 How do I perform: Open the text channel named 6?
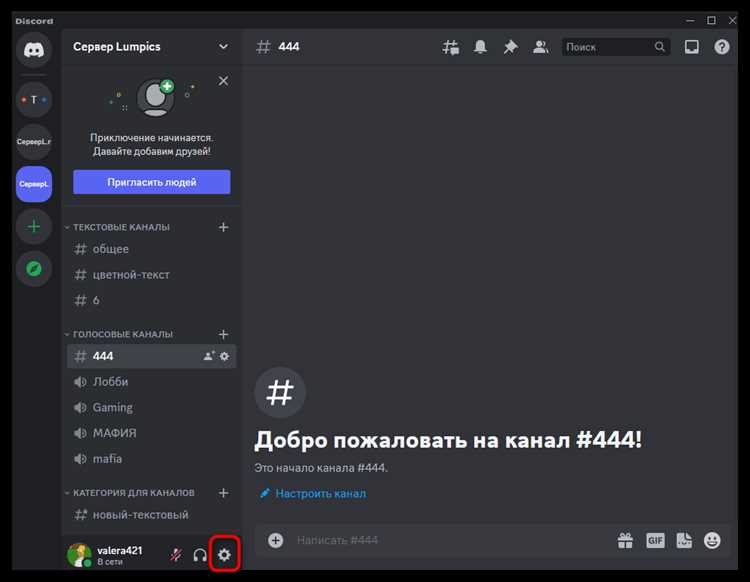[152, 300]
